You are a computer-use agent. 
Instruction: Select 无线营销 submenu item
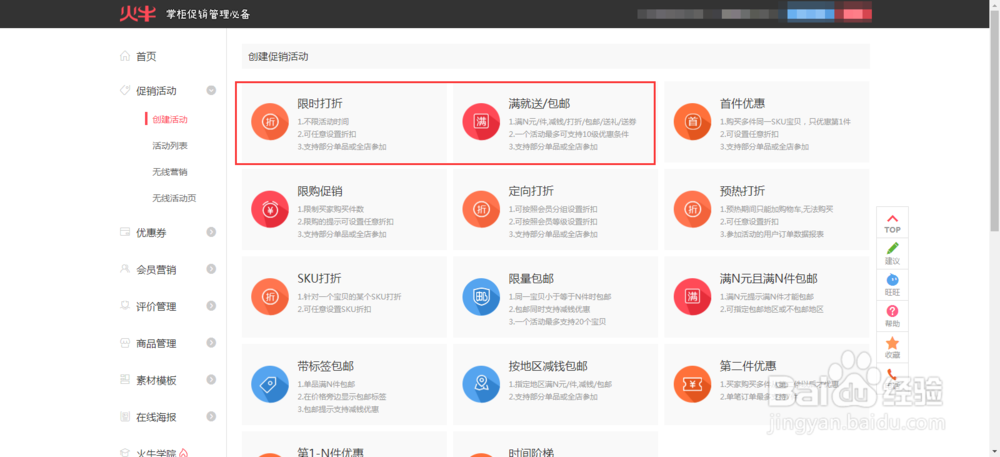click(170, 172)
